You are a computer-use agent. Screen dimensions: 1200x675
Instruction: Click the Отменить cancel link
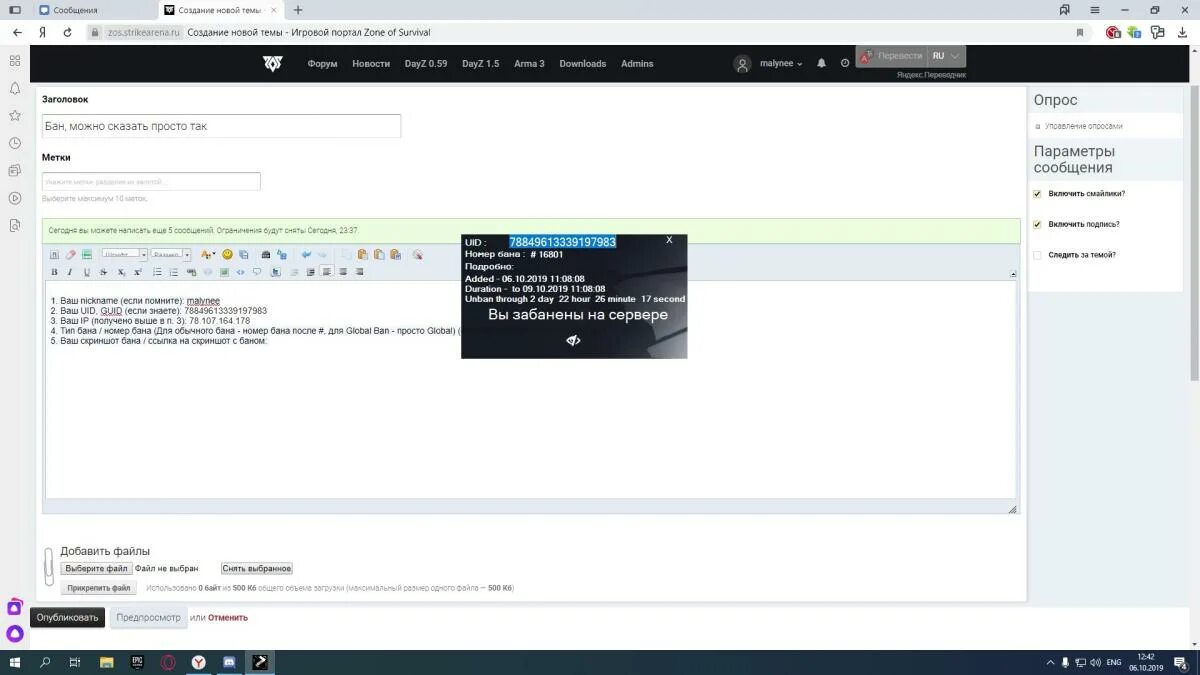[x=228, y=617]
